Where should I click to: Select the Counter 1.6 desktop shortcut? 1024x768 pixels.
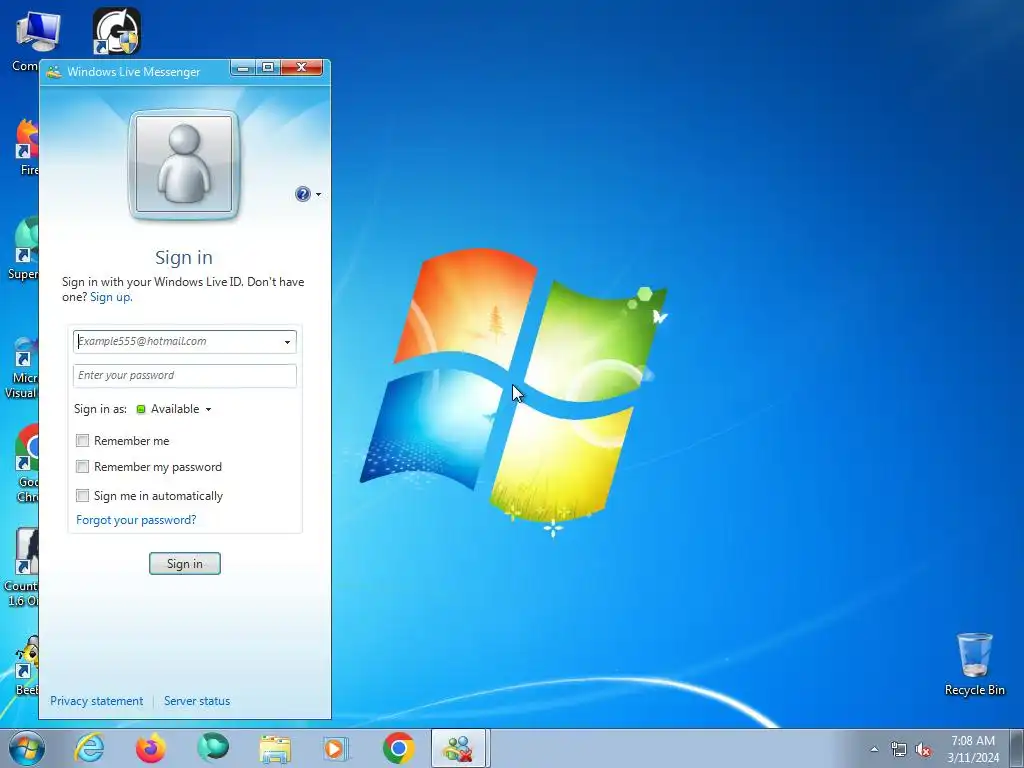pos(22,567)
